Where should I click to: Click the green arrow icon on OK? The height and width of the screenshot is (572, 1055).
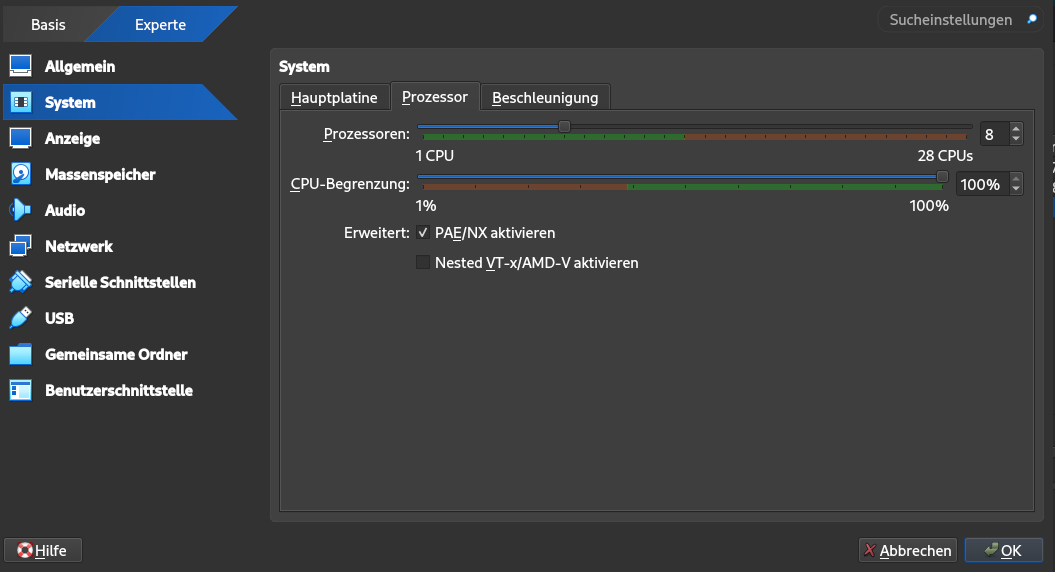(x=991, y=550)
